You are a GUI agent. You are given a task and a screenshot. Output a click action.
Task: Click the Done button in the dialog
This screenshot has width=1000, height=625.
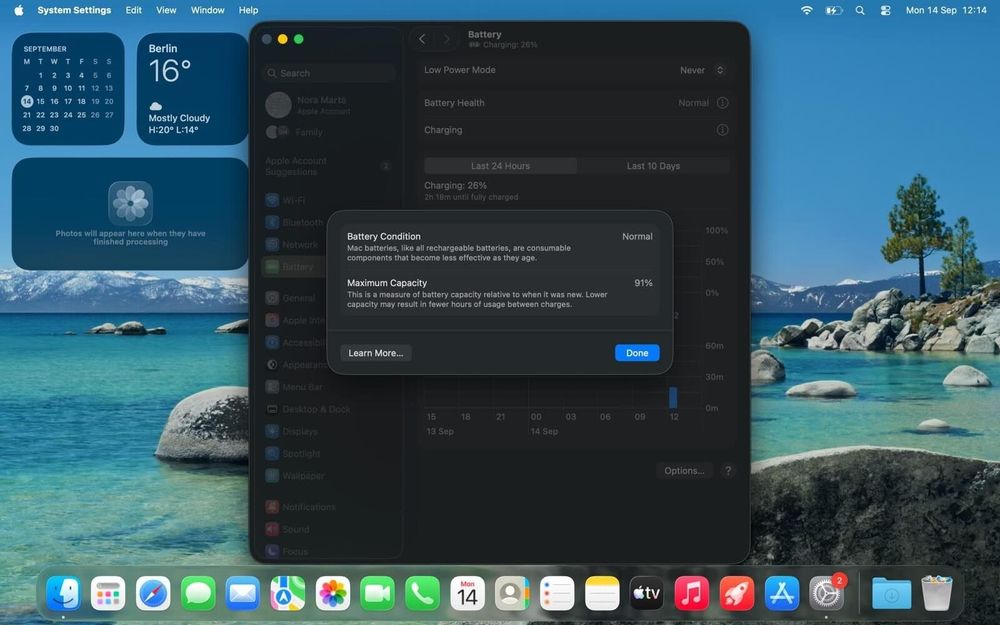coord(637,353)
